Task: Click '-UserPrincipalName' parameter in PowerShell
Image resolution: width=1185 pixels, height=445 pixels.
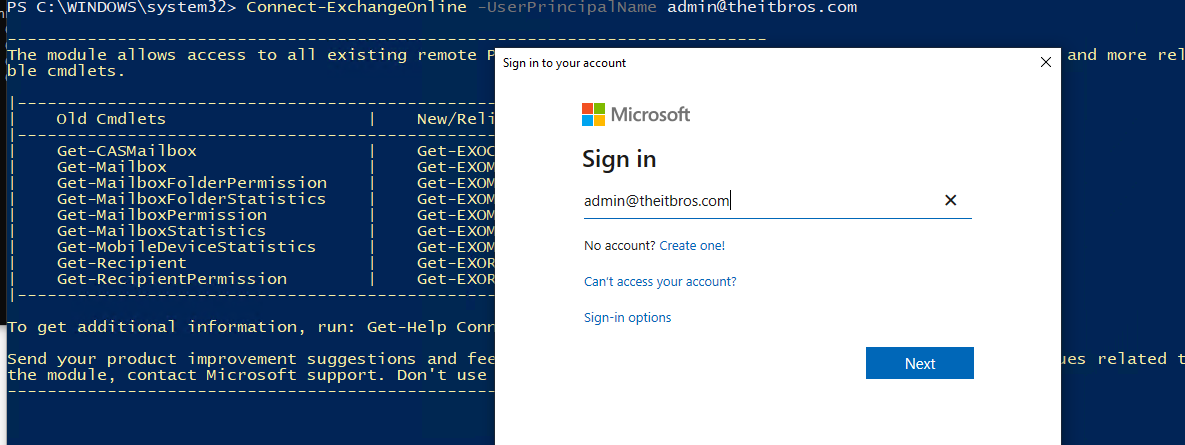Action: pyautogui.click(x=565, y=8)
